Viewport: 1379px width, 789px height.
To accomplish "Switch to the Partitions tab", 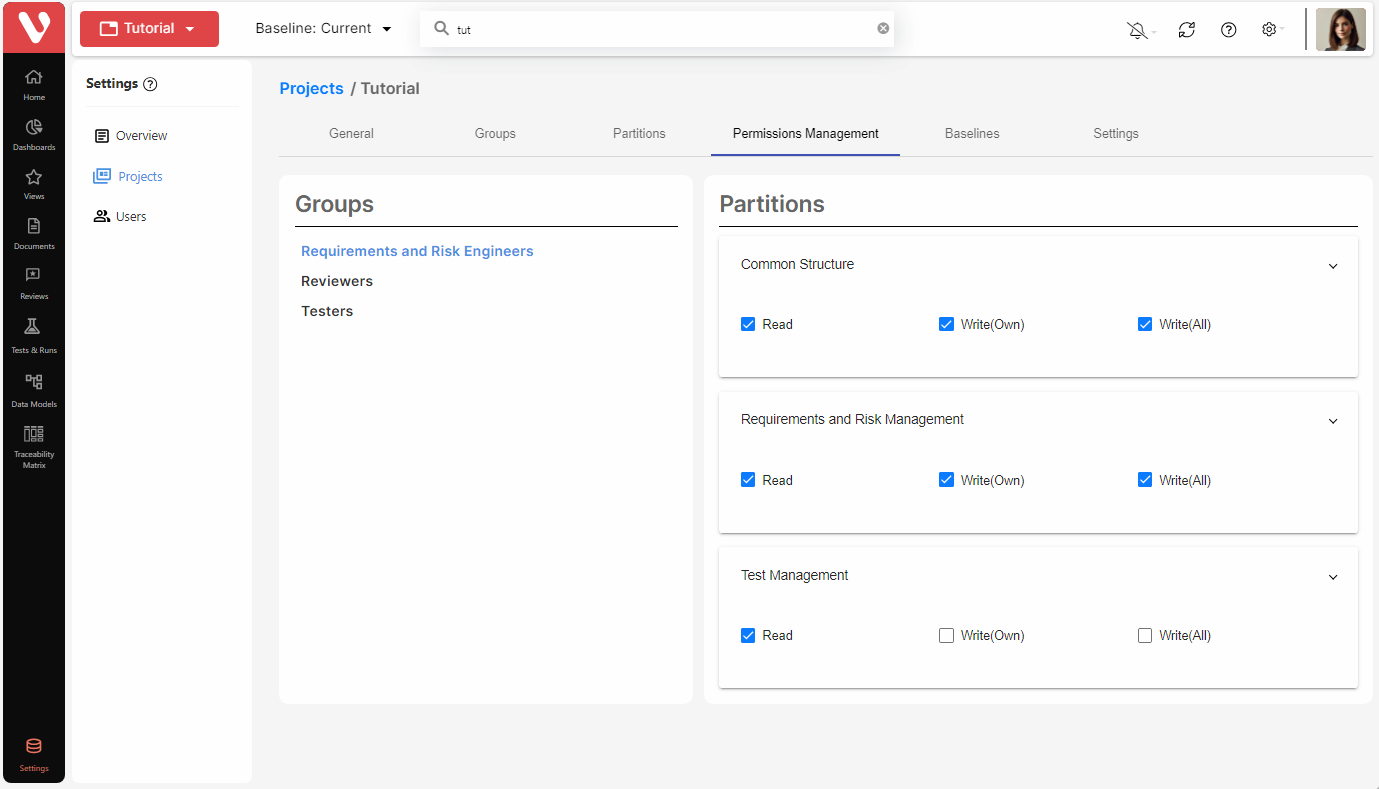I will click(x=639, y=133).
